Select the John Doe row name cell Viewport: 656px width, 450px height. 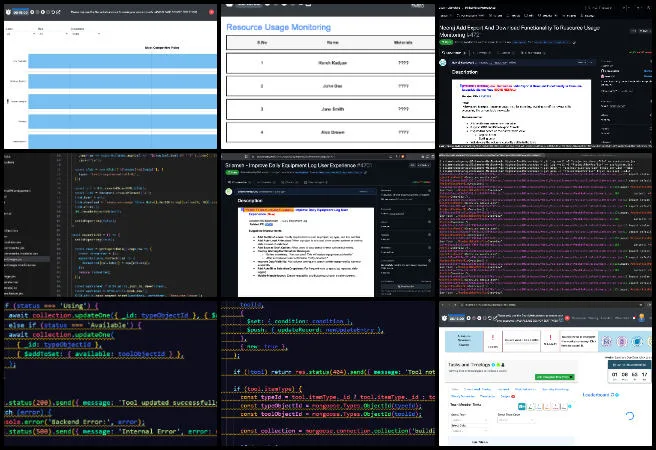(333, 86)
